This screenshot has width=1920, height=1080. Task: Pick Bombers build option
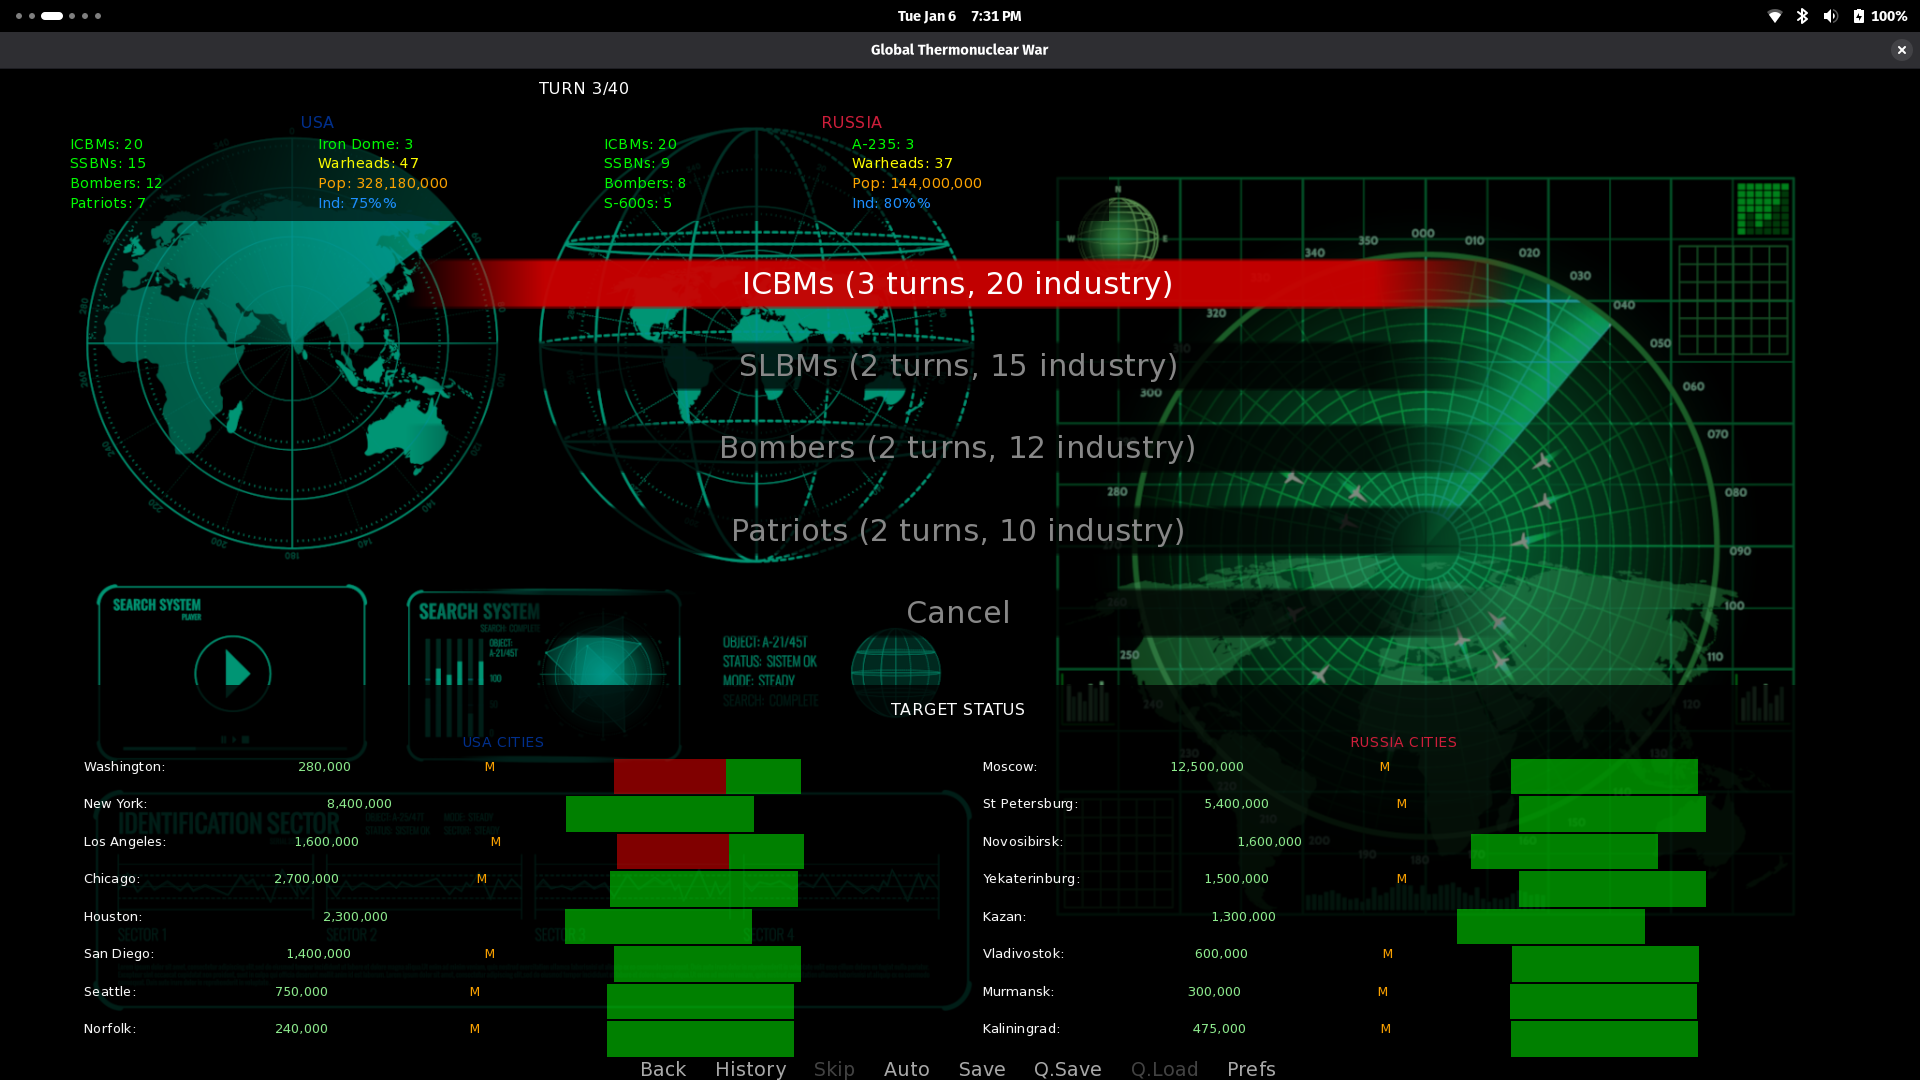click(957, 448)
